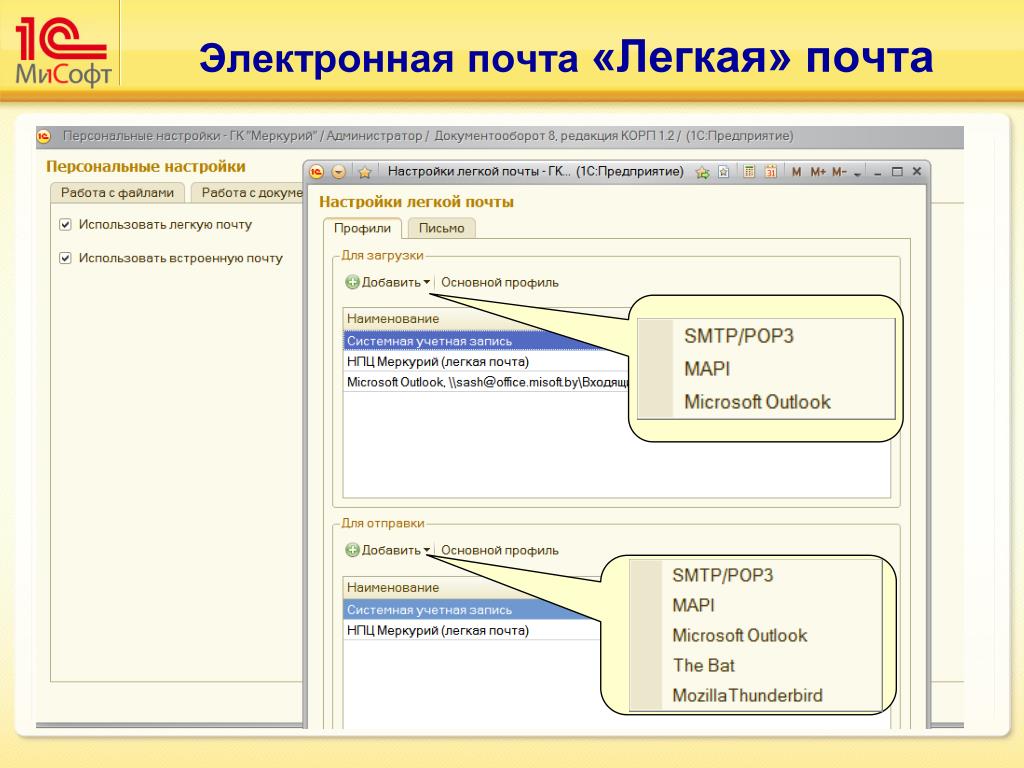Open the Добавить dropdown under Для загрузки
This screenshot has height=768, width=1024.
click(388, 282)
